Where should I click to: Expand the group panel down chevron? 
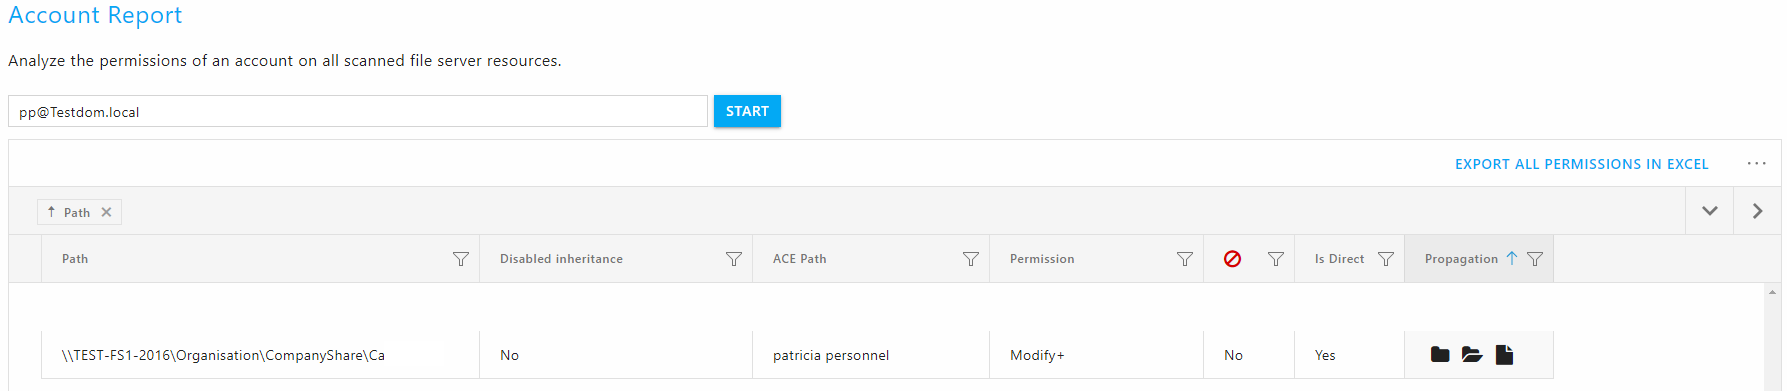tap(1710, 211)
